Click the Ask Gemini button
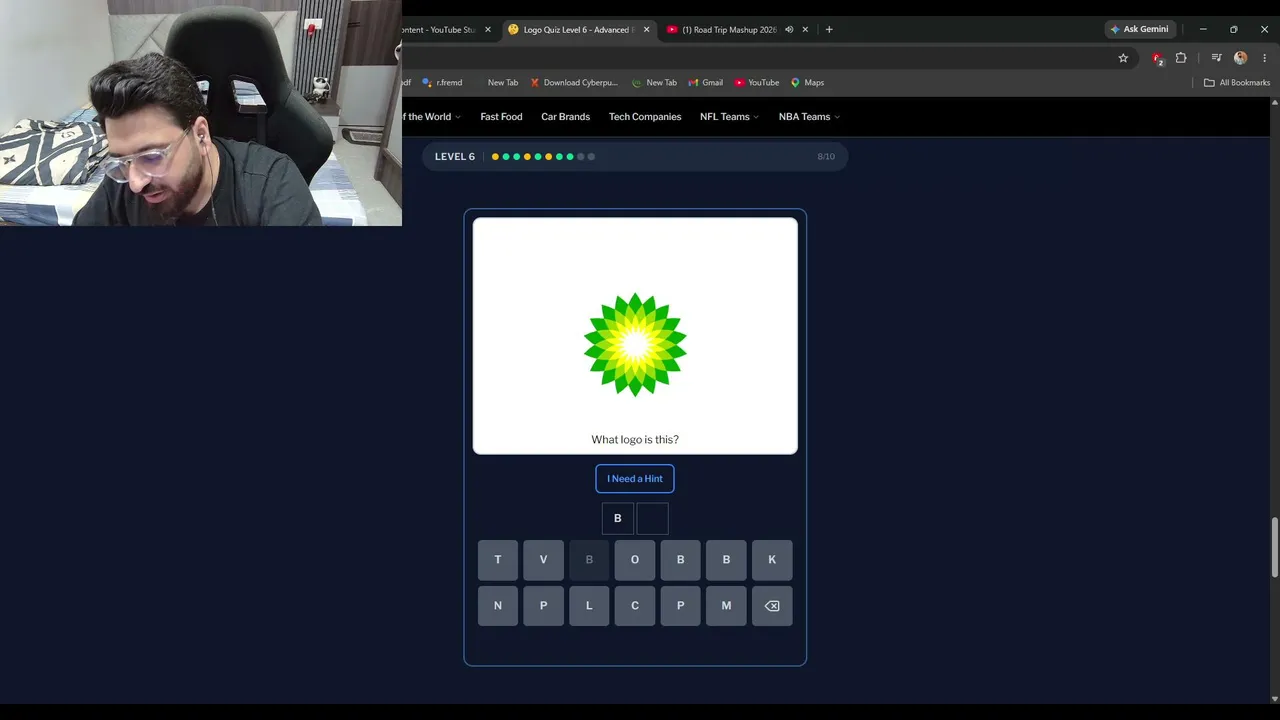This screenshot has height=720, width=1280. click(1139, 30)
